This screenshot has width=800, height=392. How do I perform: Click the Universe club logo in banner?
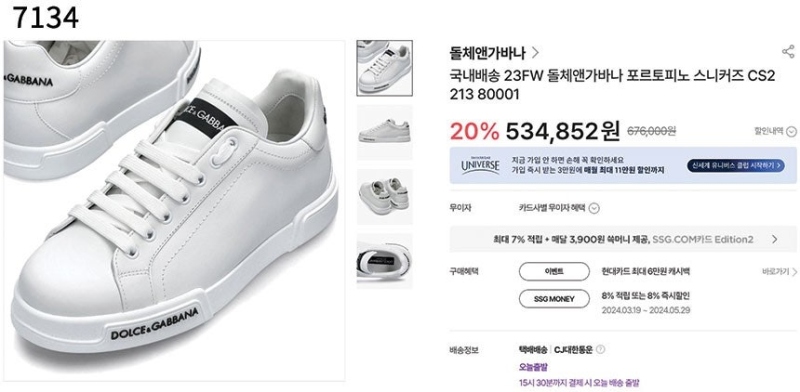click(x=480, y=165)
